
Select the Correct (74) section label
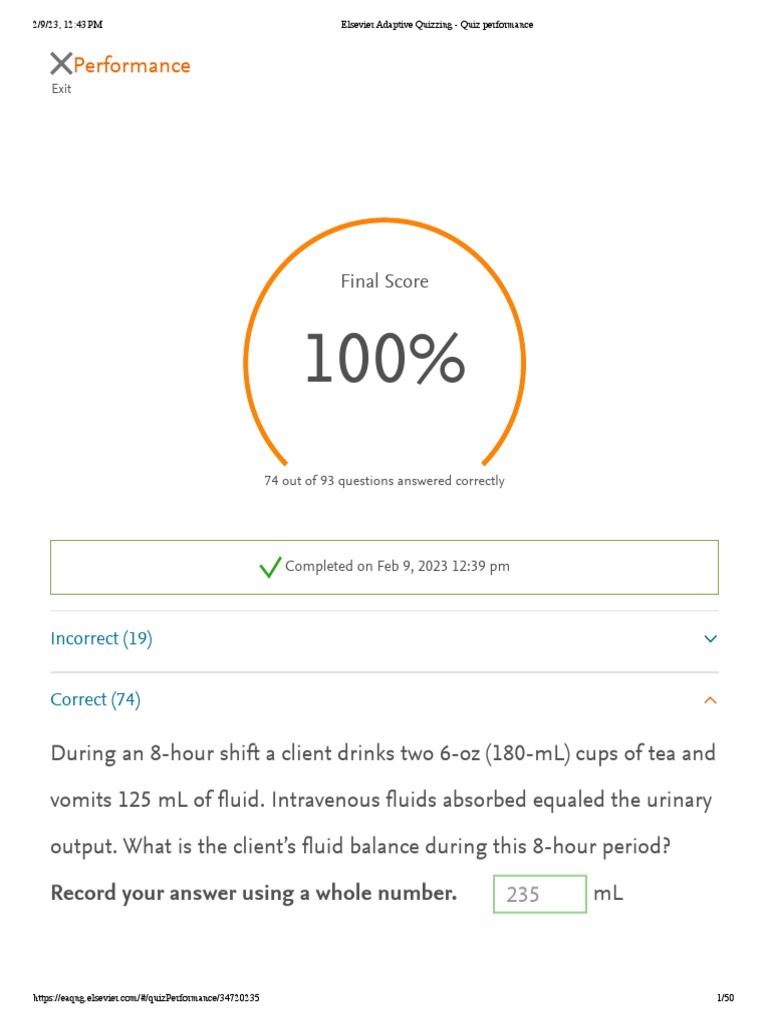[95, 700]
